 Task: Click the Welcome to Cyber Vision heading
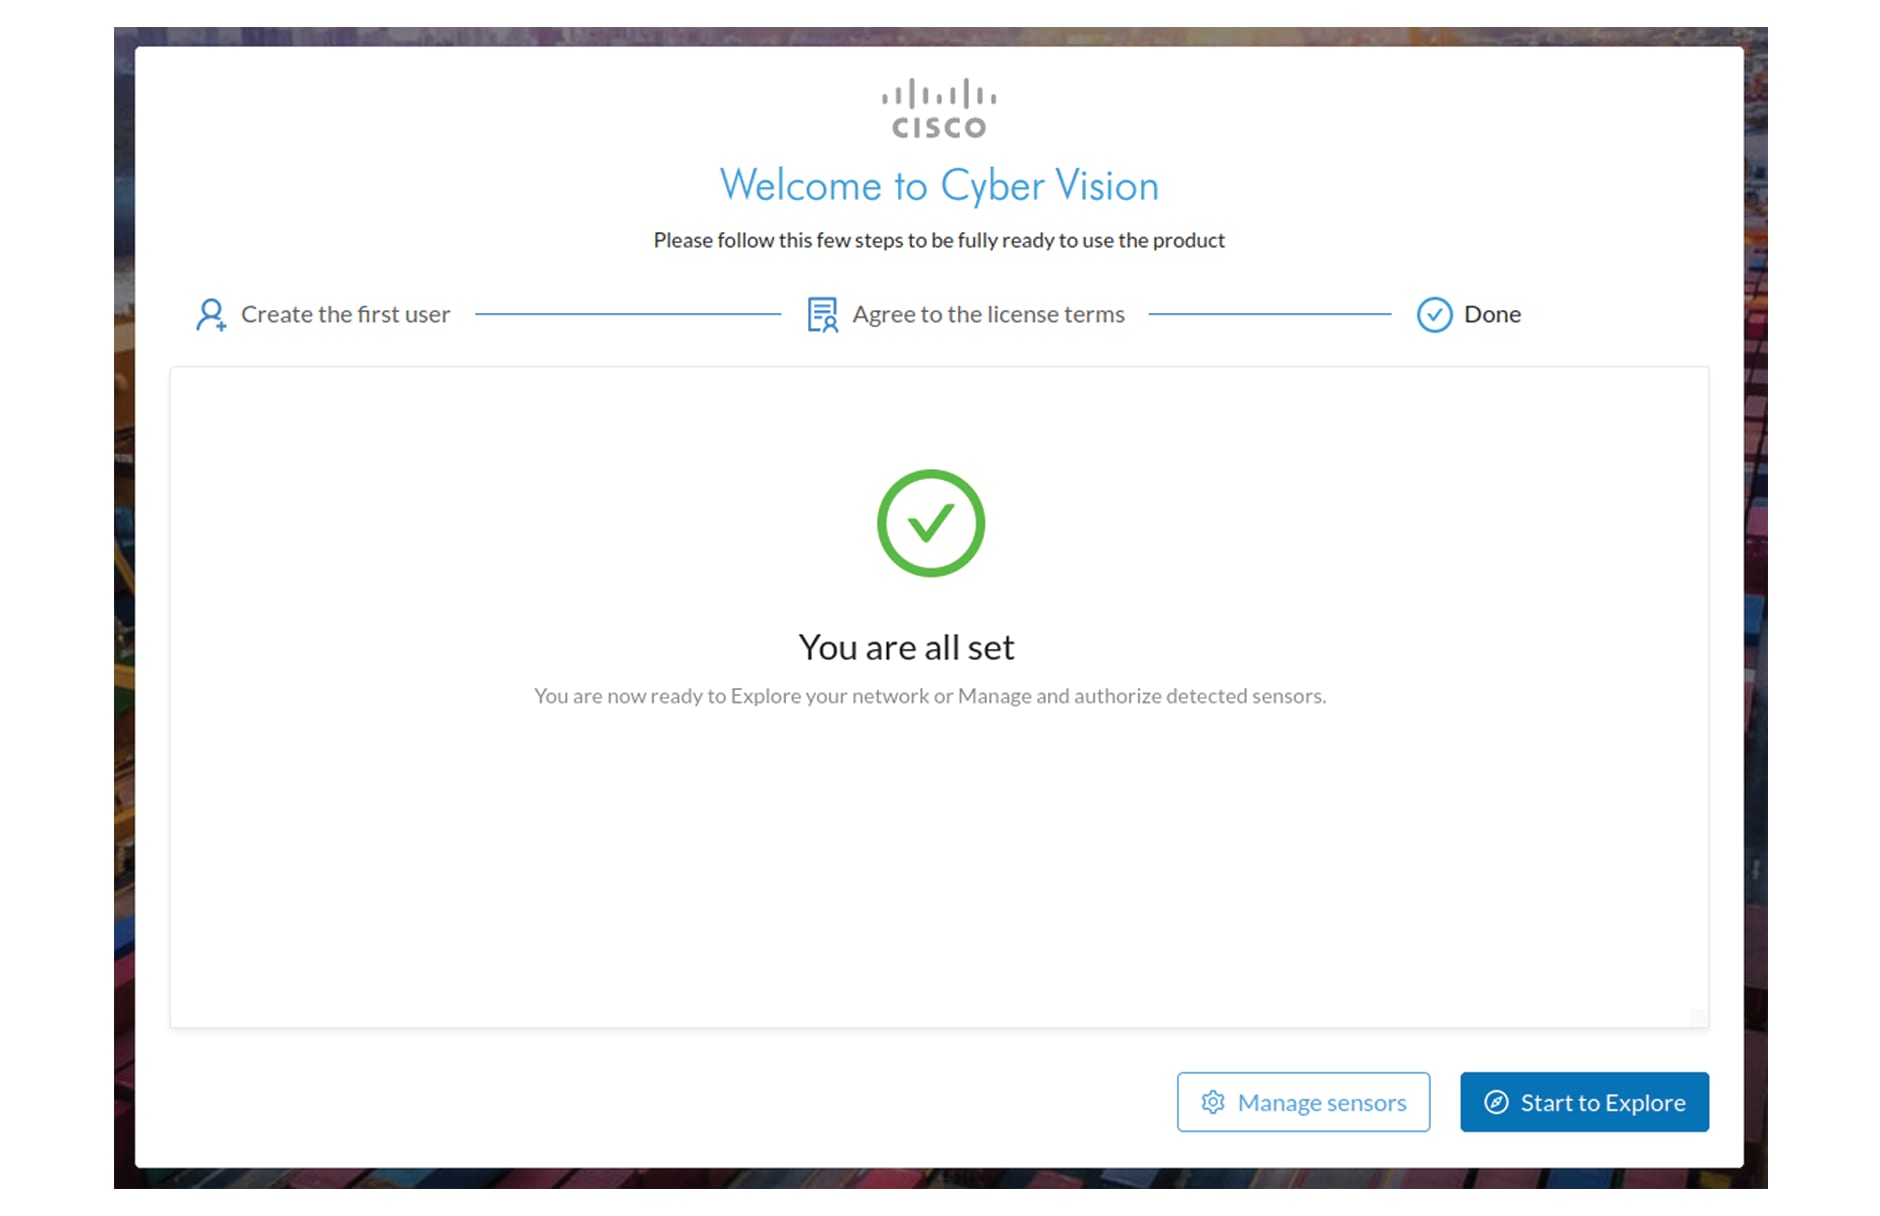click(939, 186)
